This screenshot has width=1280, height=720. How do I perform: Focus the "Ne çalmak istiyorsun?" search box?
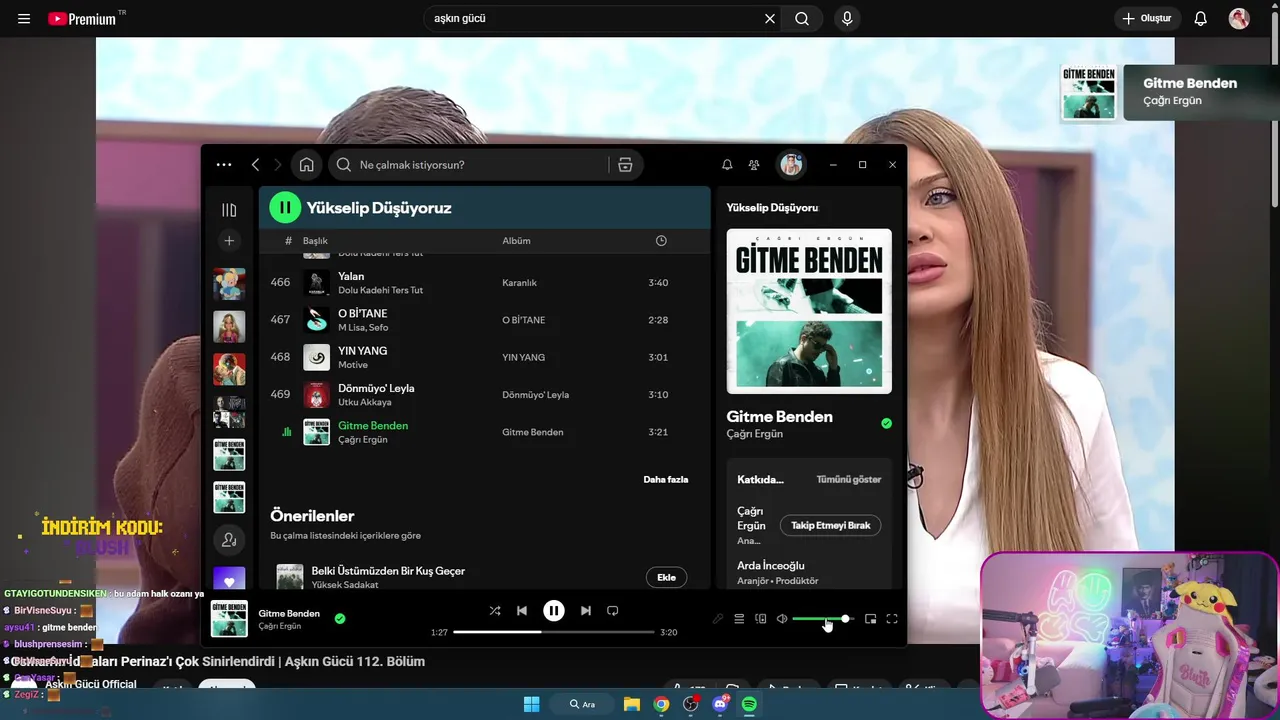pyautogui.click(x=470, y=165)
